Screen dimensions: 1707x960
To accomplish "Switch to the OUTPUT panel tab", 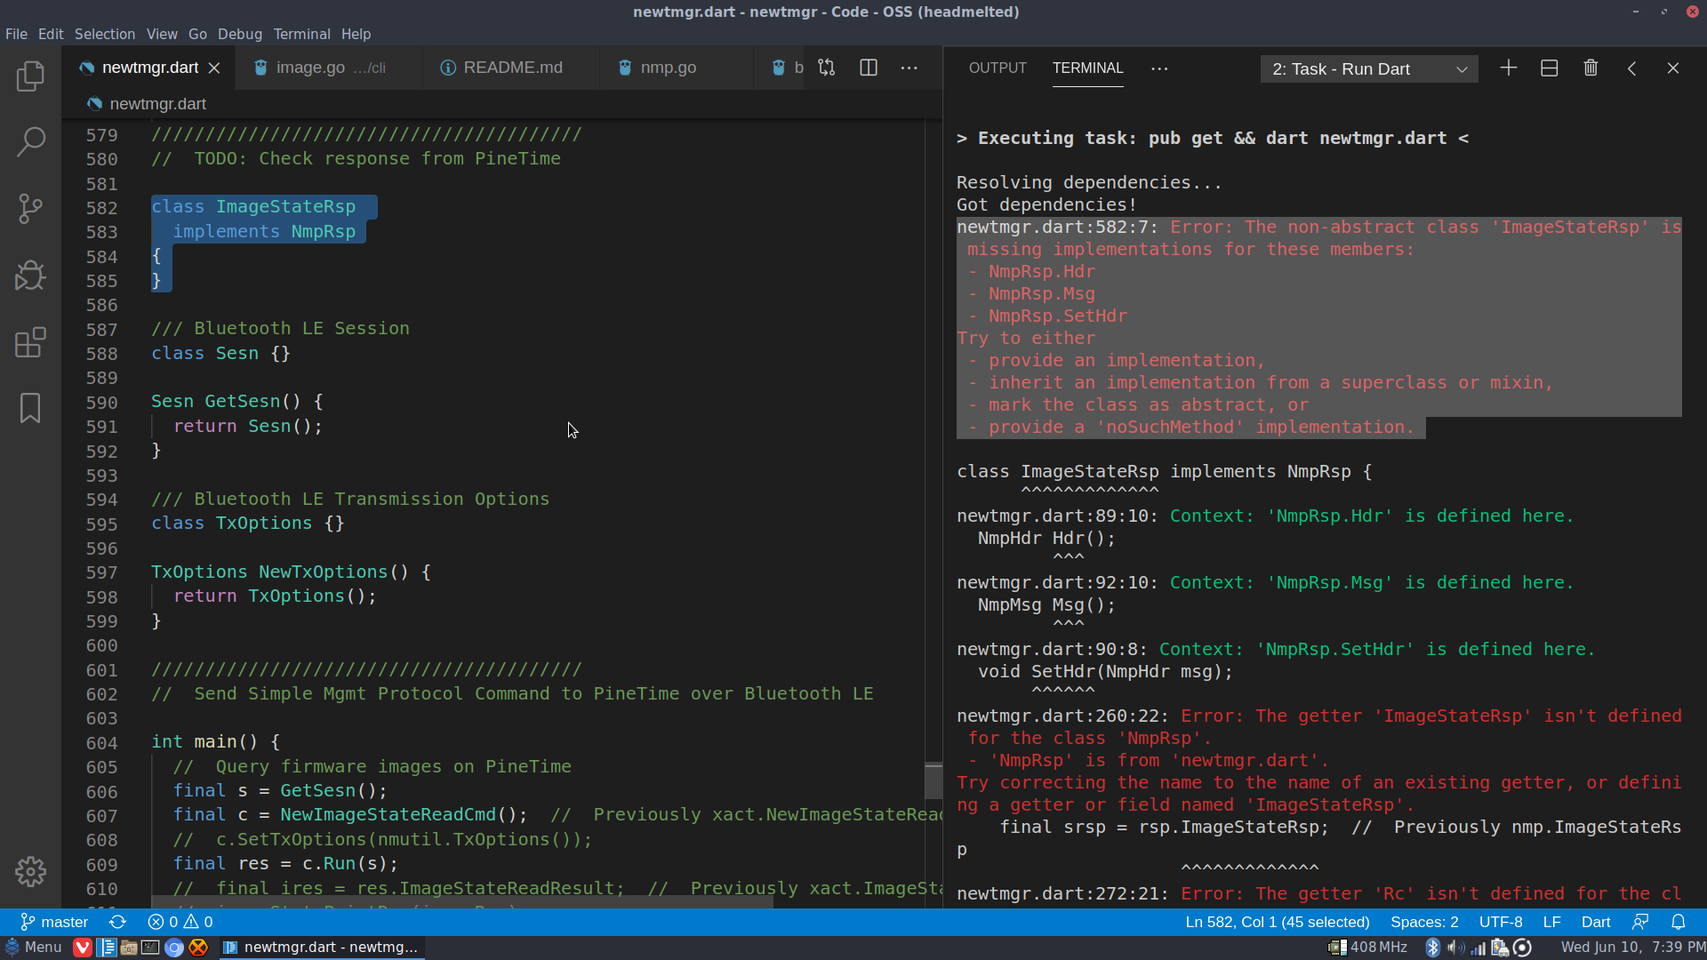I will (x=997, y=68).
